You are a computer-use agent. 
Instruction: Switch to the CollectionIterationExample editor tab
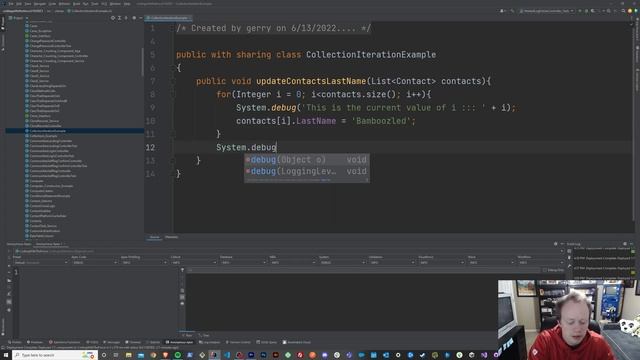click(169, 18)
